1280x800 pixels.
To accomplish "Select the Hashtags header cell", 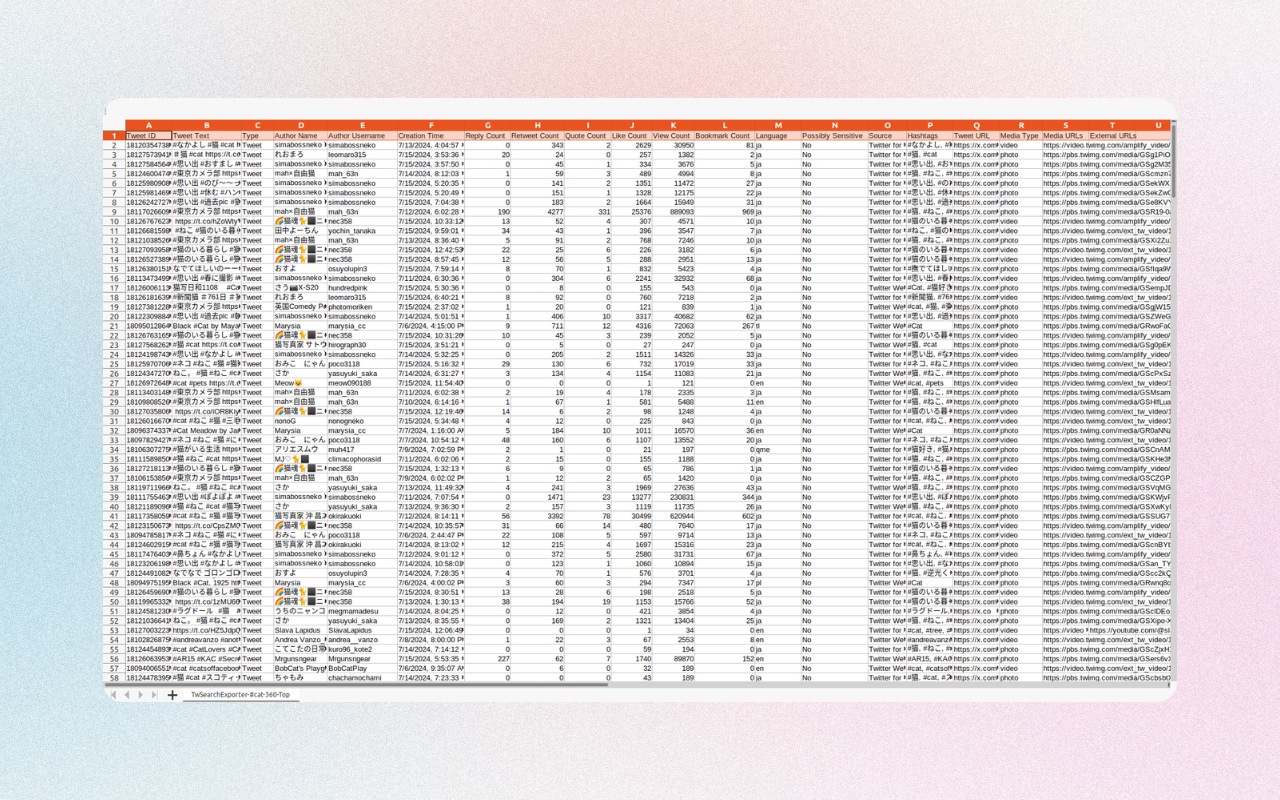I will coord(929,136).
